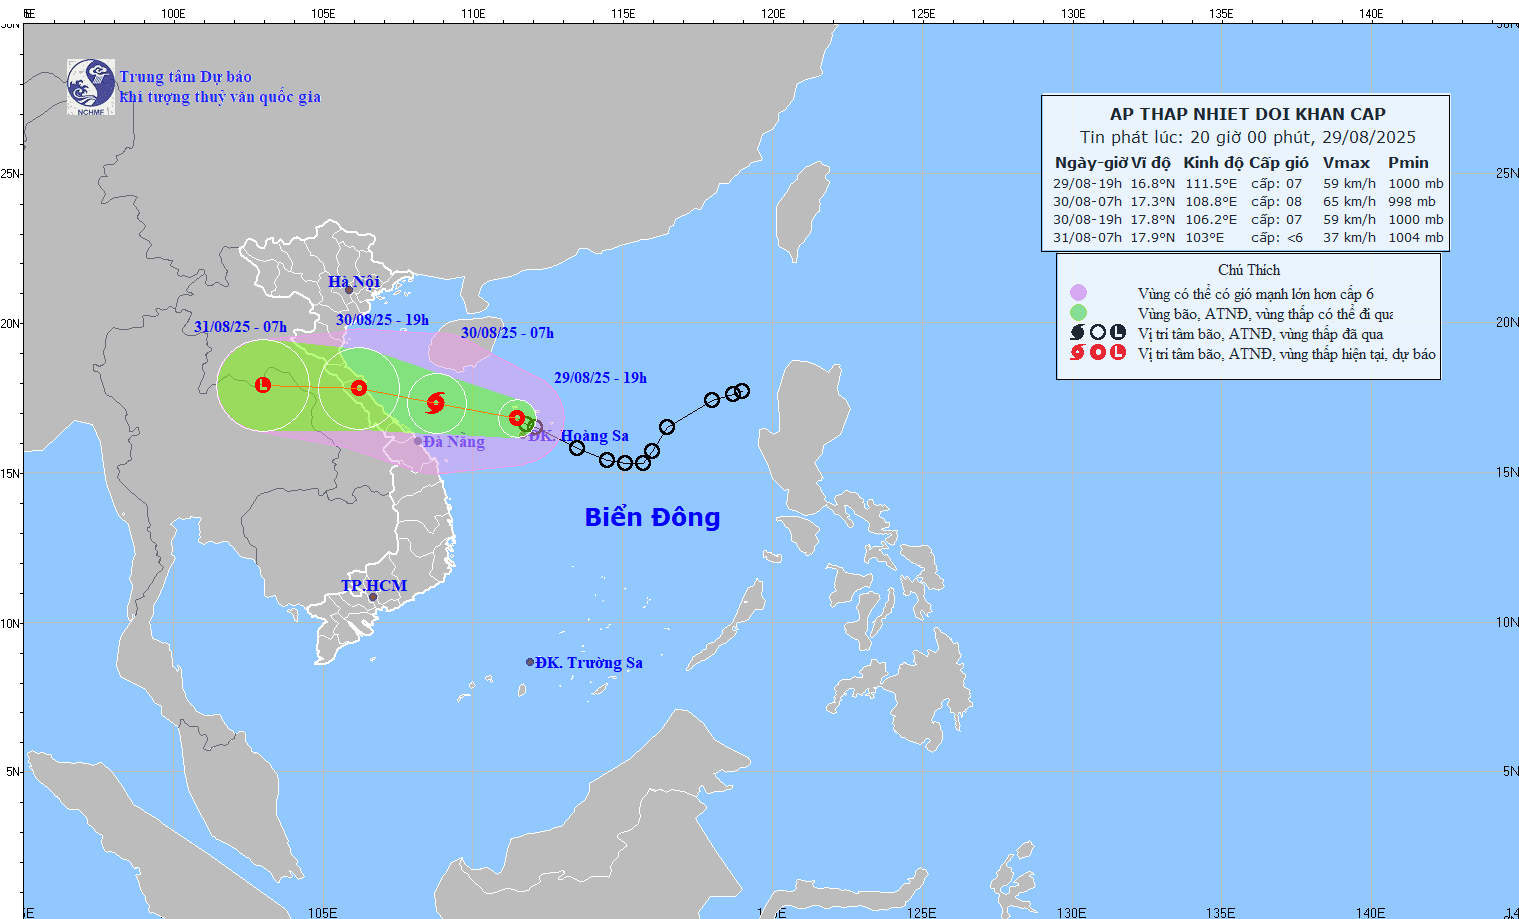The width and height of the screenshot is (1519, 919).
Task: Toggle the green legend dot for the storm passage zone
Action: point(1079,312)
